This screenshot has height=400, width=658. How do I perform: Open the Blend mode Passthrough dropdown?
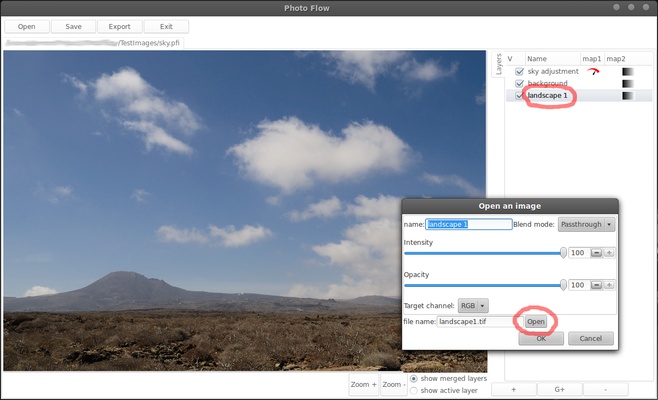coord(586,224)
